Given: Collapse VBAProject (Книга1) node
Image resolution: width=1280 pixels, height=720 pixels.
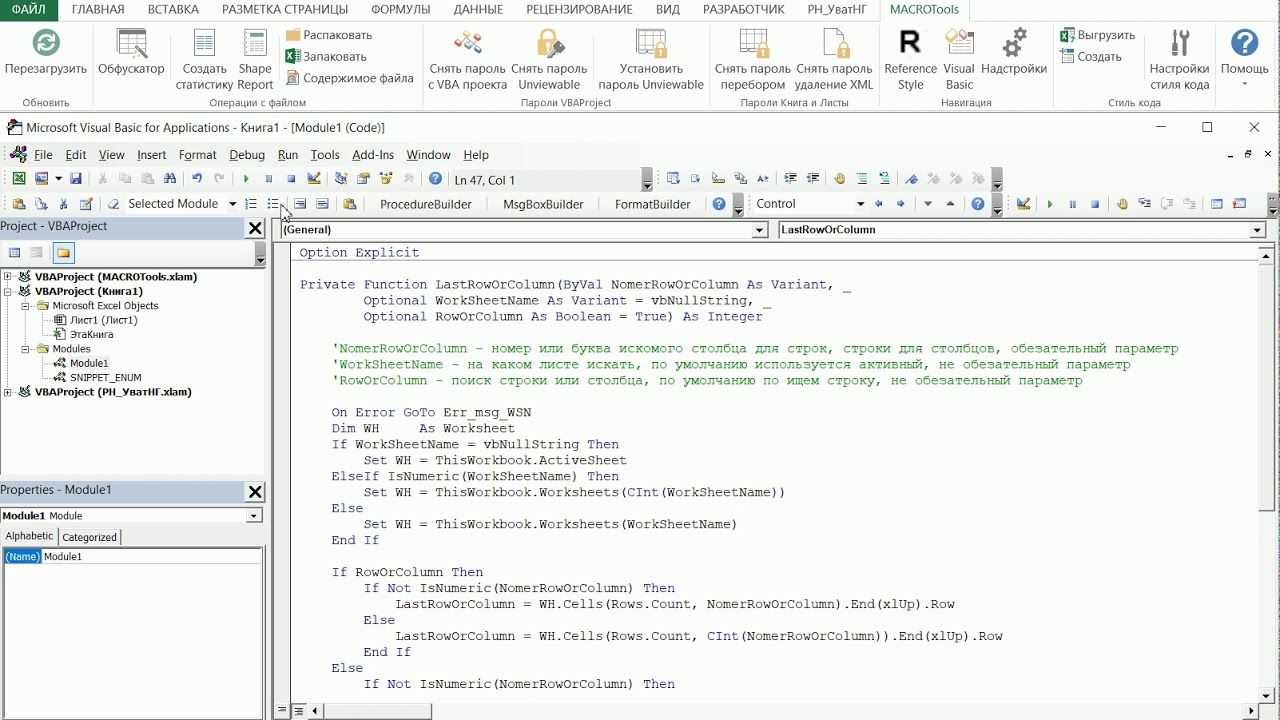Looking at the screenshot, I should pyautogui.click(x=8, y=292).
